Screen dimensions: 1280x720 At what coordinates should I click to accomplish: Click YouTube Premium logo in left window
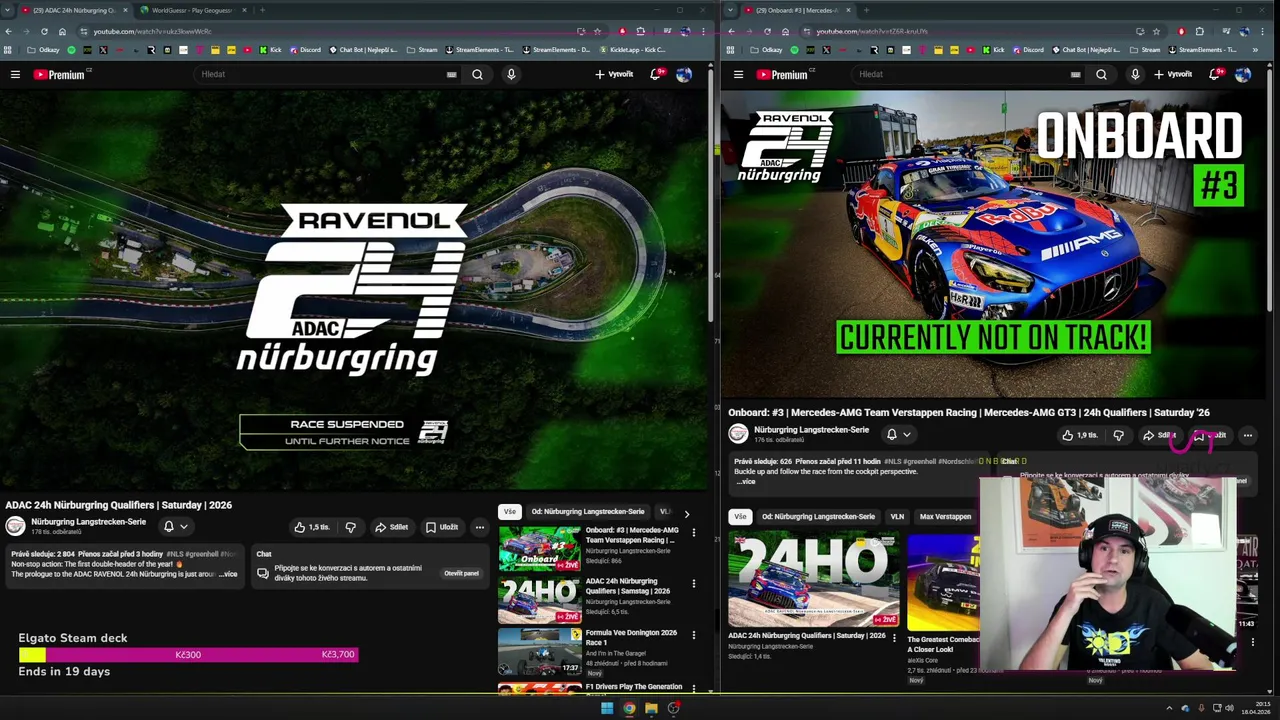pyautogui.click(x=61, y=74)
